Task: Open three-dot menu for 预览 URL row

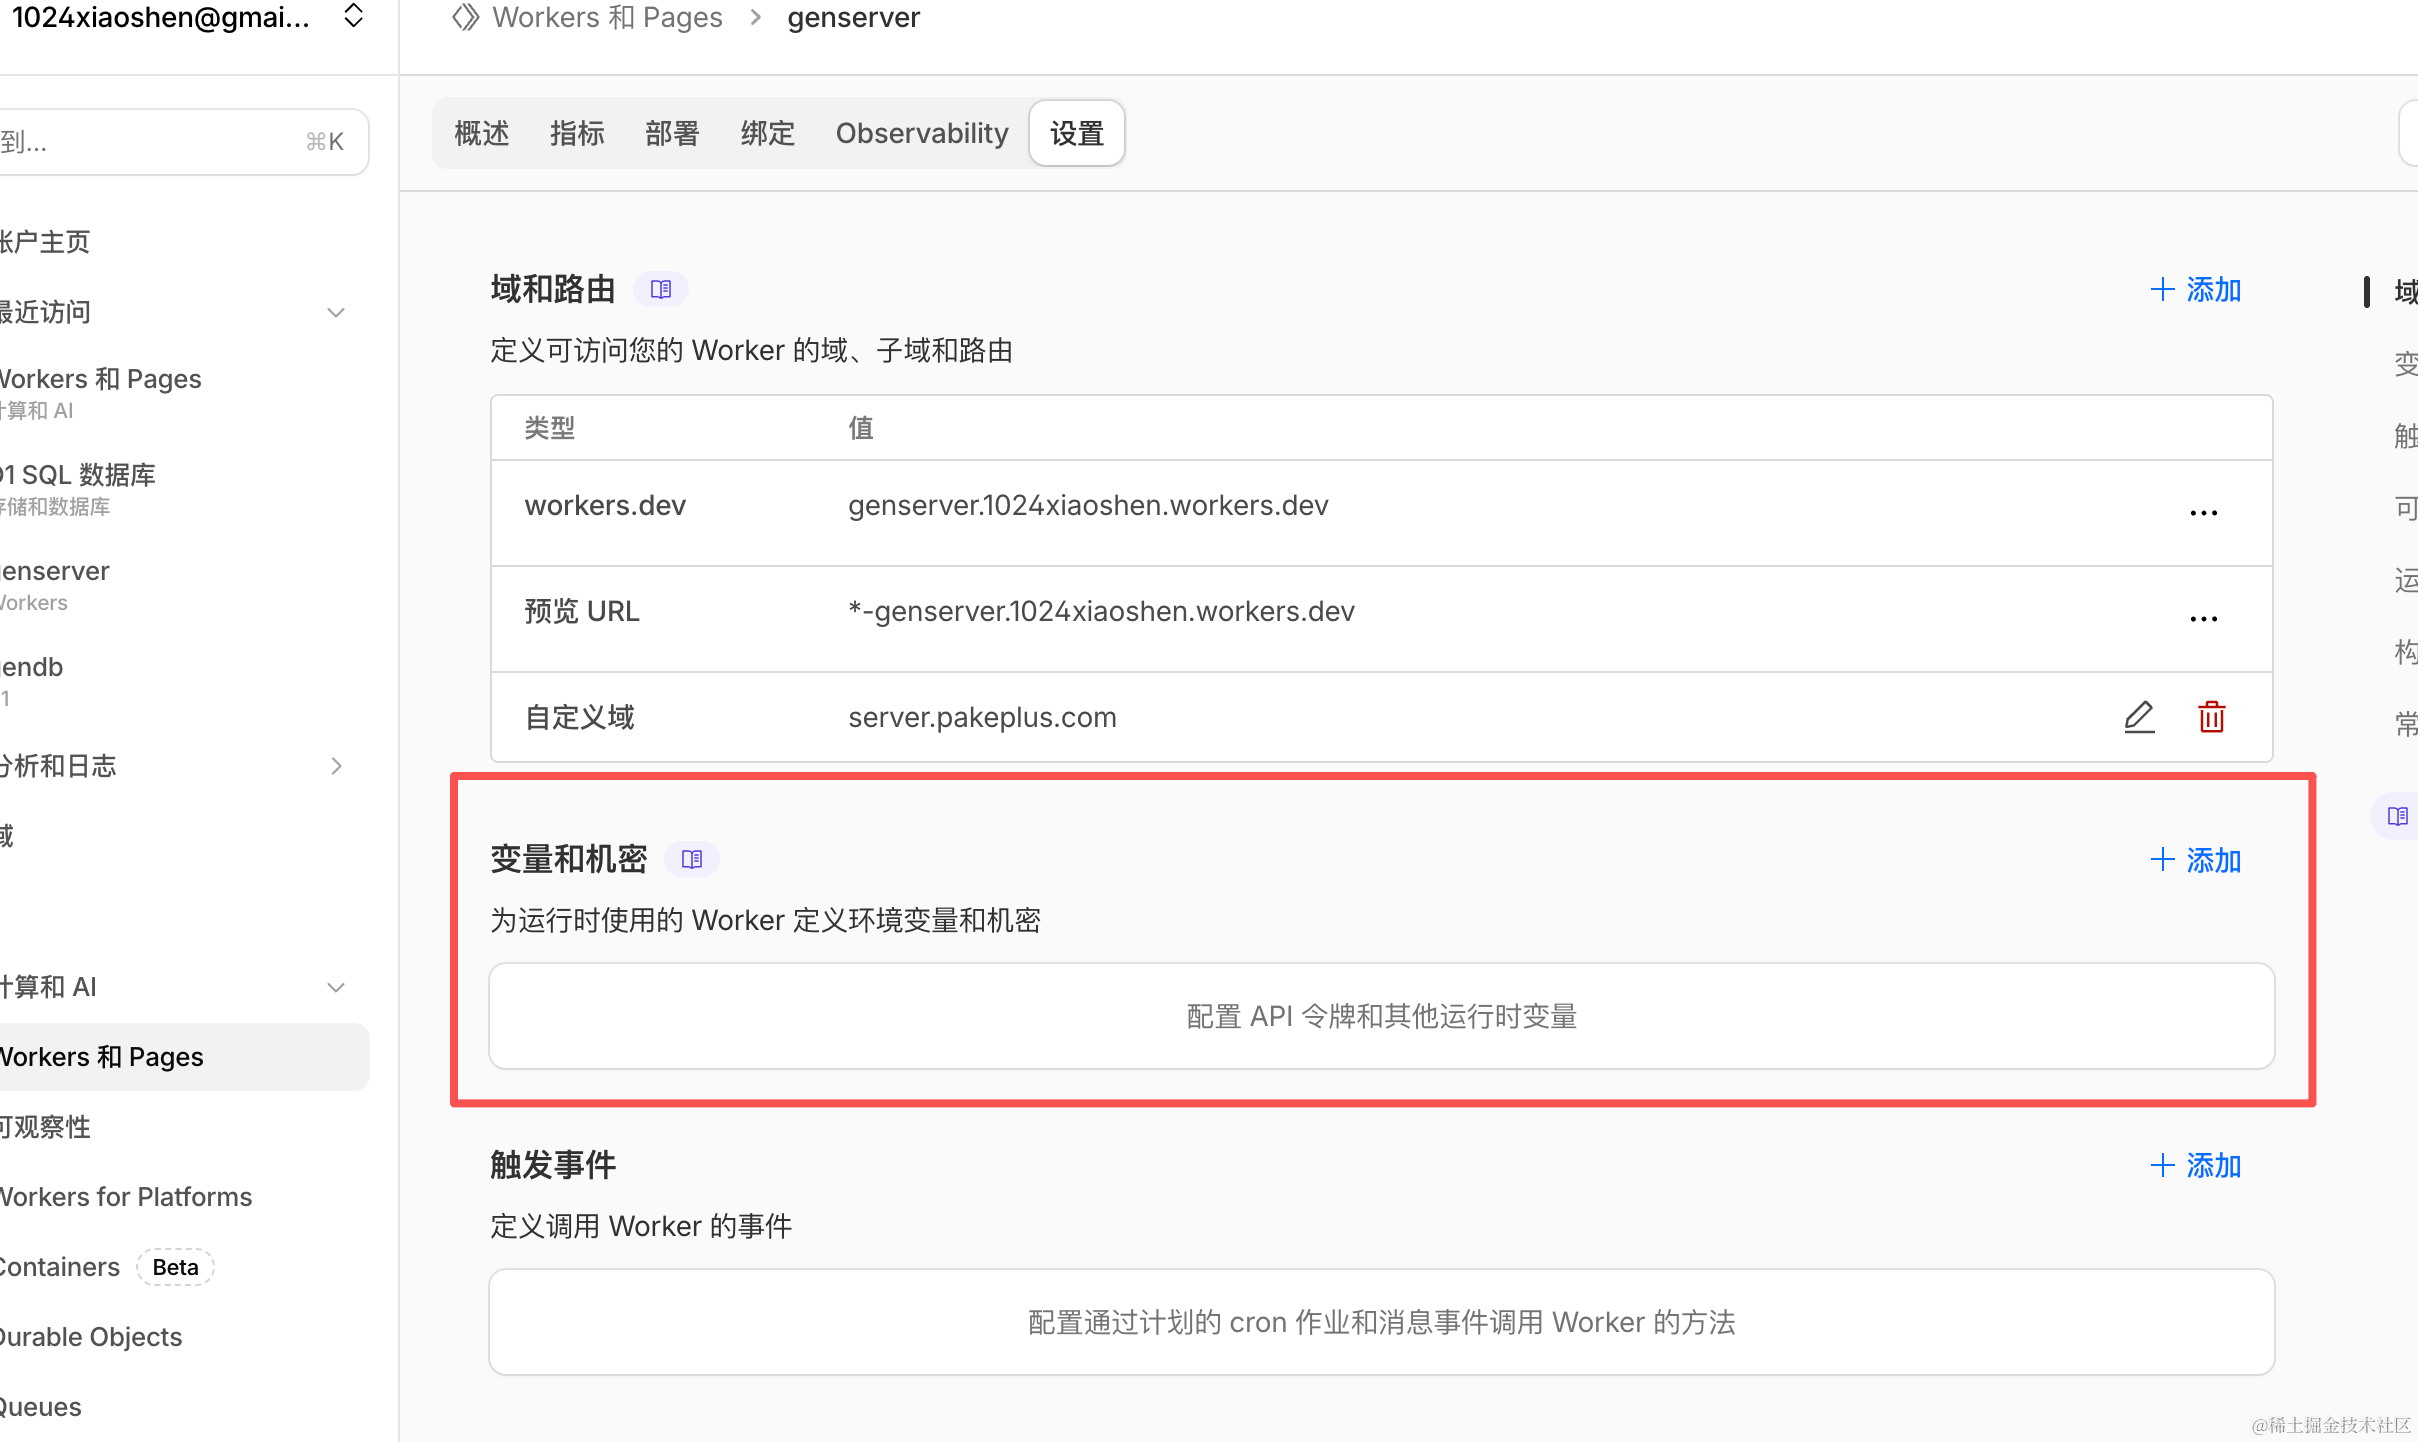Action: 2203,619
